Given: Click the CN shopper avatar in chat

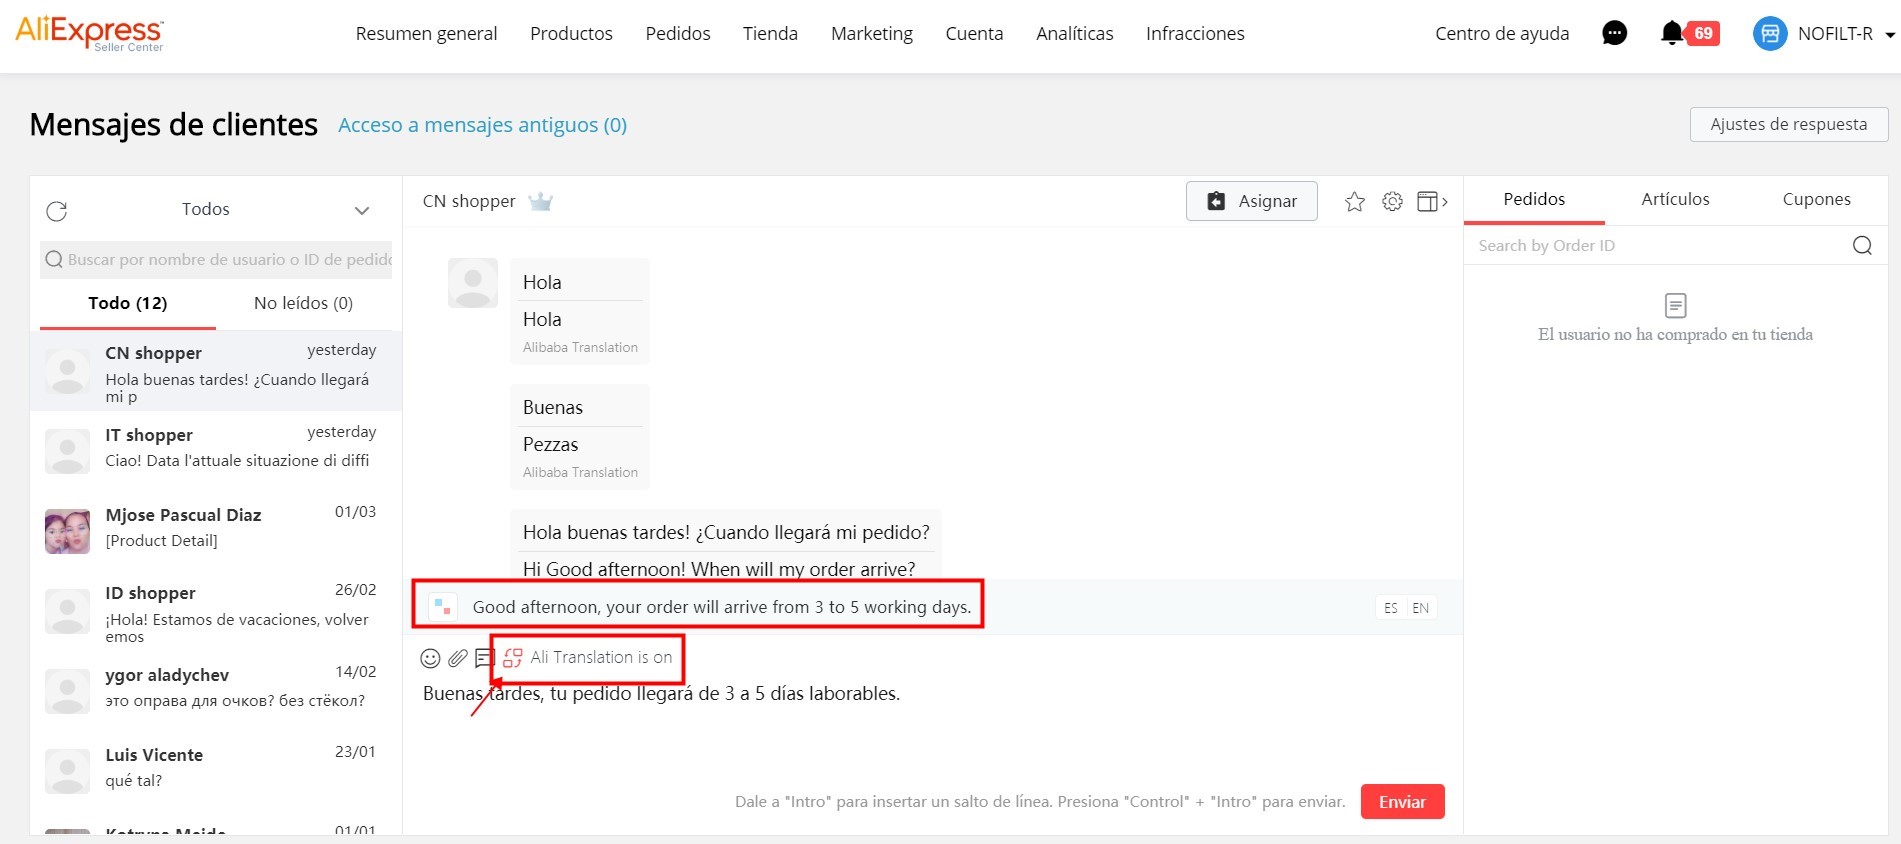Looking at the screenshot, I should pyautogui.click(x=472, y=283).
